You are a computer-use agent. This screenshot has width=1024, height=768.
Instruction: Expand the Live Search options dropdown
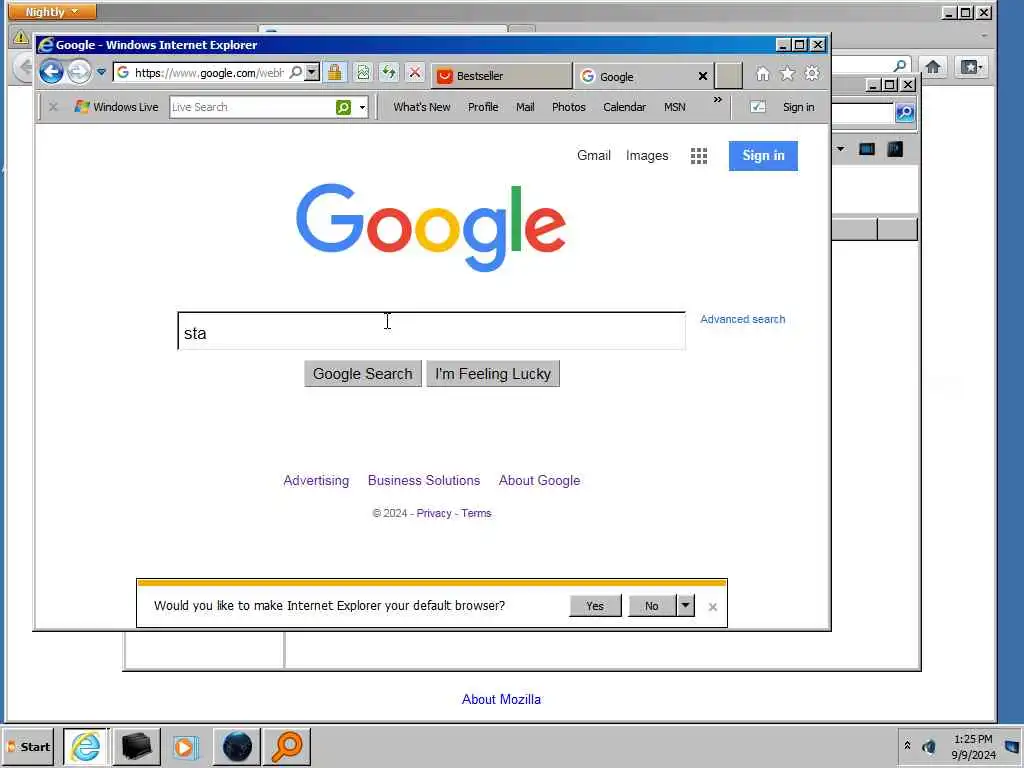click(x=362, y=107)
